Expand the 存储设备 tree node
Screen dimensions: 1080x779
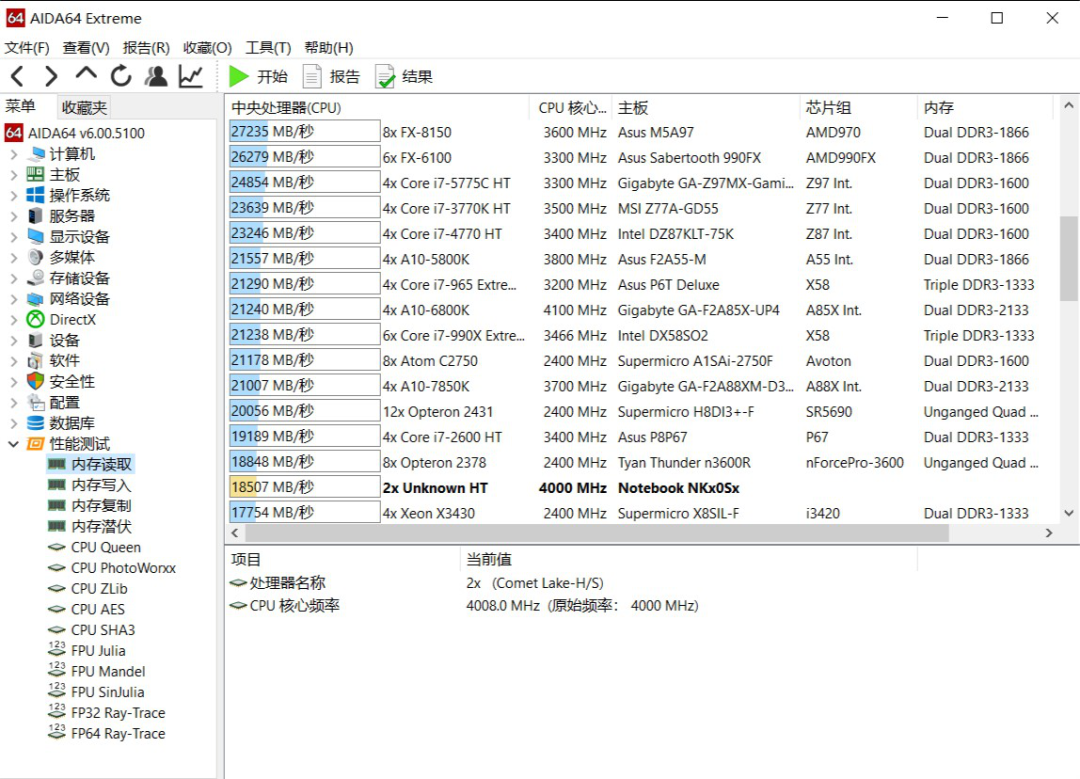14,278
